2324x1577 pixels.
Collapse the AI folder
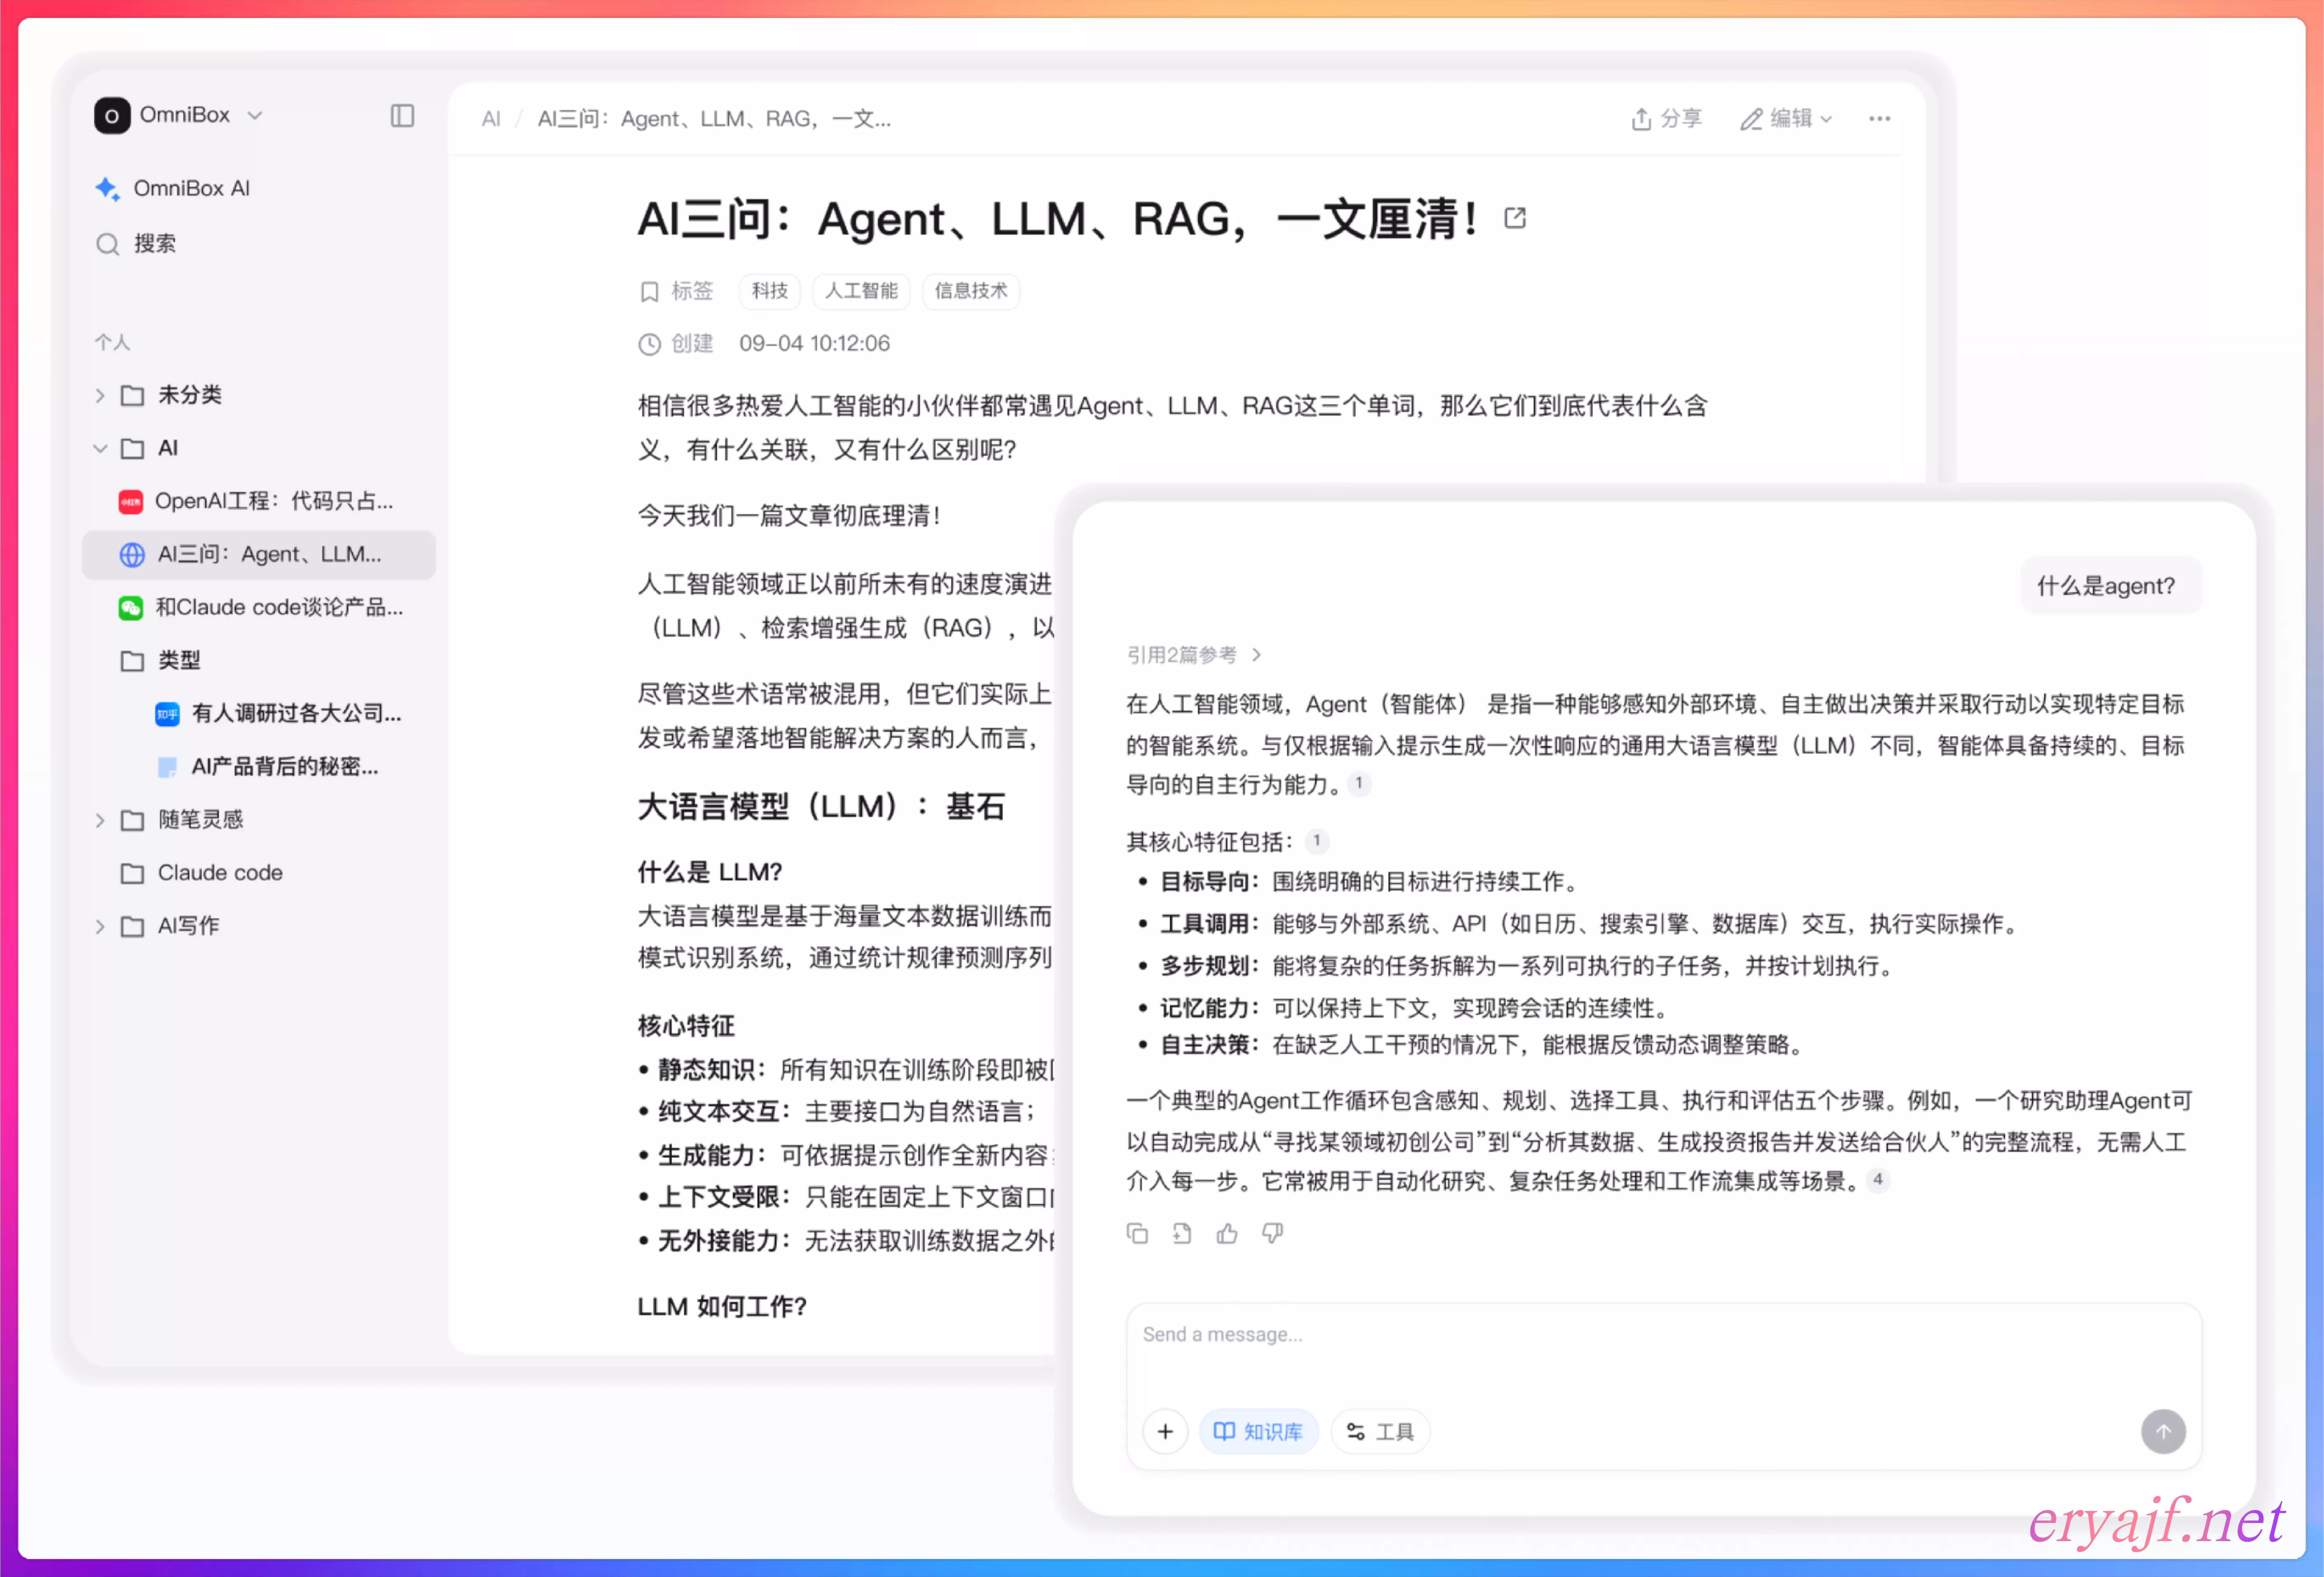click(x=100, y=448)
